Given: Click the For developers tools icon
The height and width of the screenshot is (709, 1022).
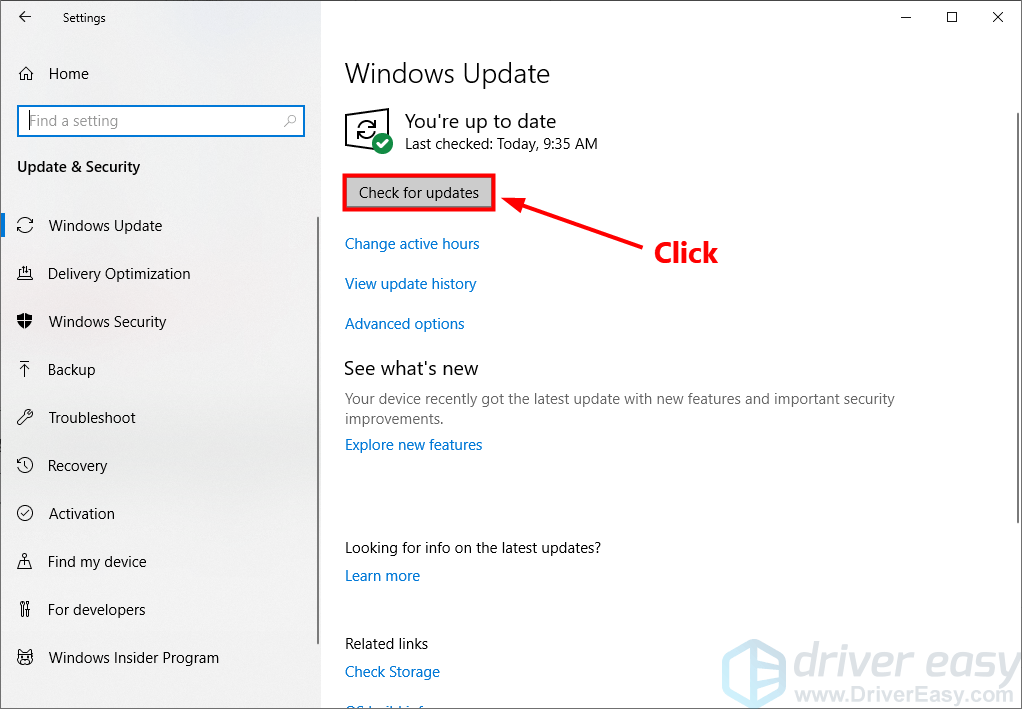Looking at the screenshot, I should pyautogui.click(x=25, y=609).
